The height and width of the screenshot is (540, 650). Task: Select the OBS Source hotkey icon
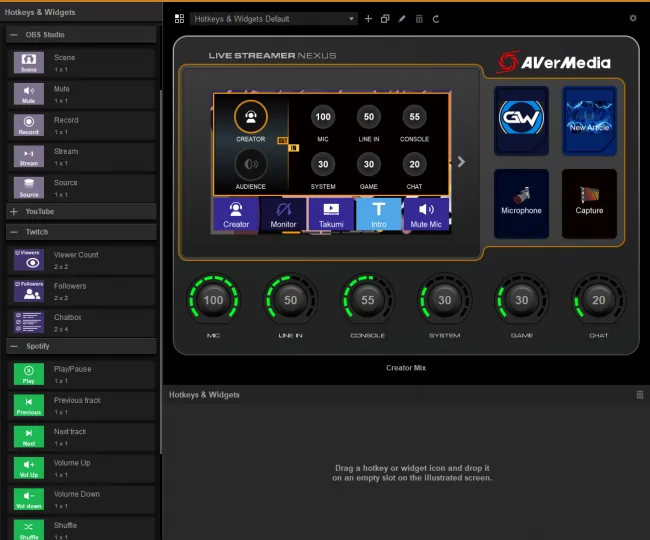(29, 188)
